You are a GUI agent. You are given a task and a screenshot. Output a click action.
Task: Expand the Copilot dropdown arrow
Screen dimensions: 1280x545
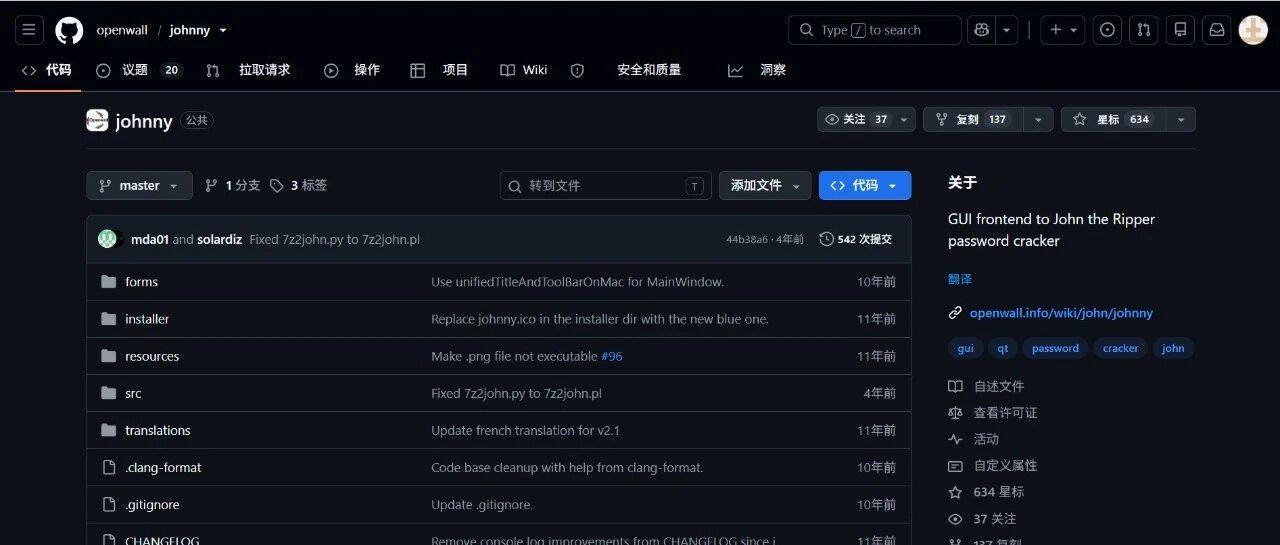point(1007,30)
